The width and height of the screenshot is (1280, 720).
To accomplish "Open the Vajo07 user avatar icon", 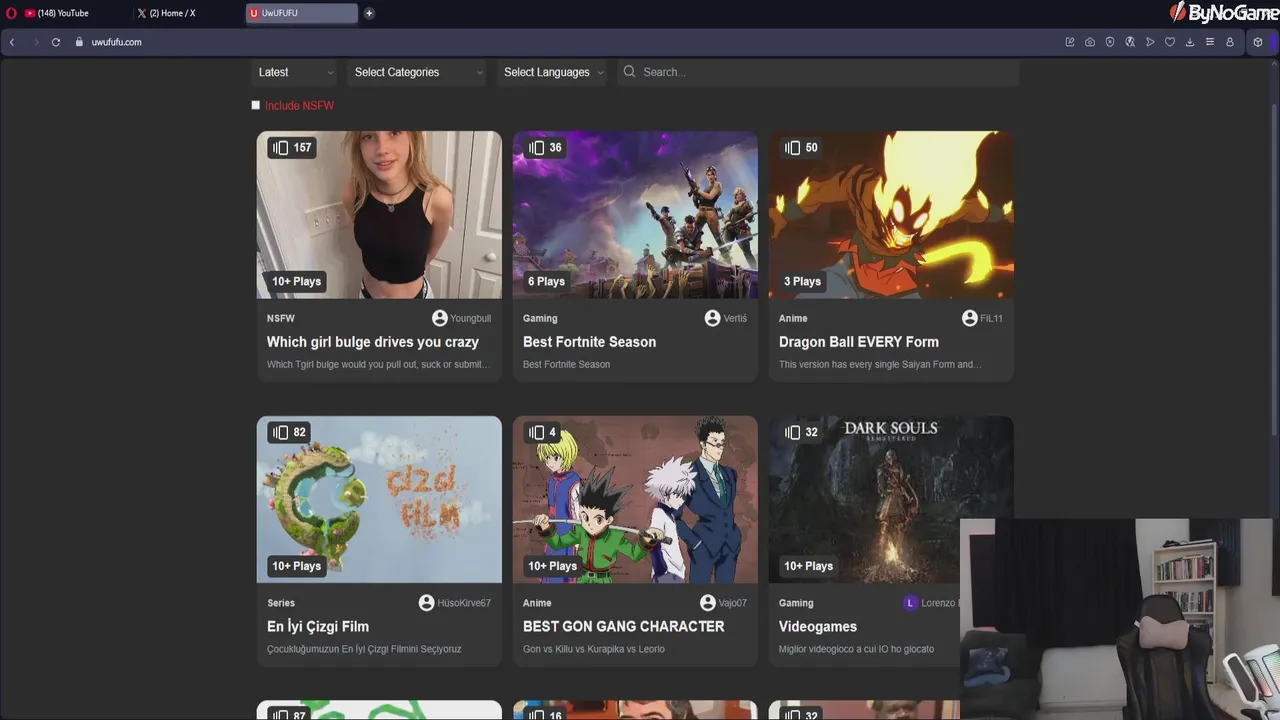I will point(708,603).
